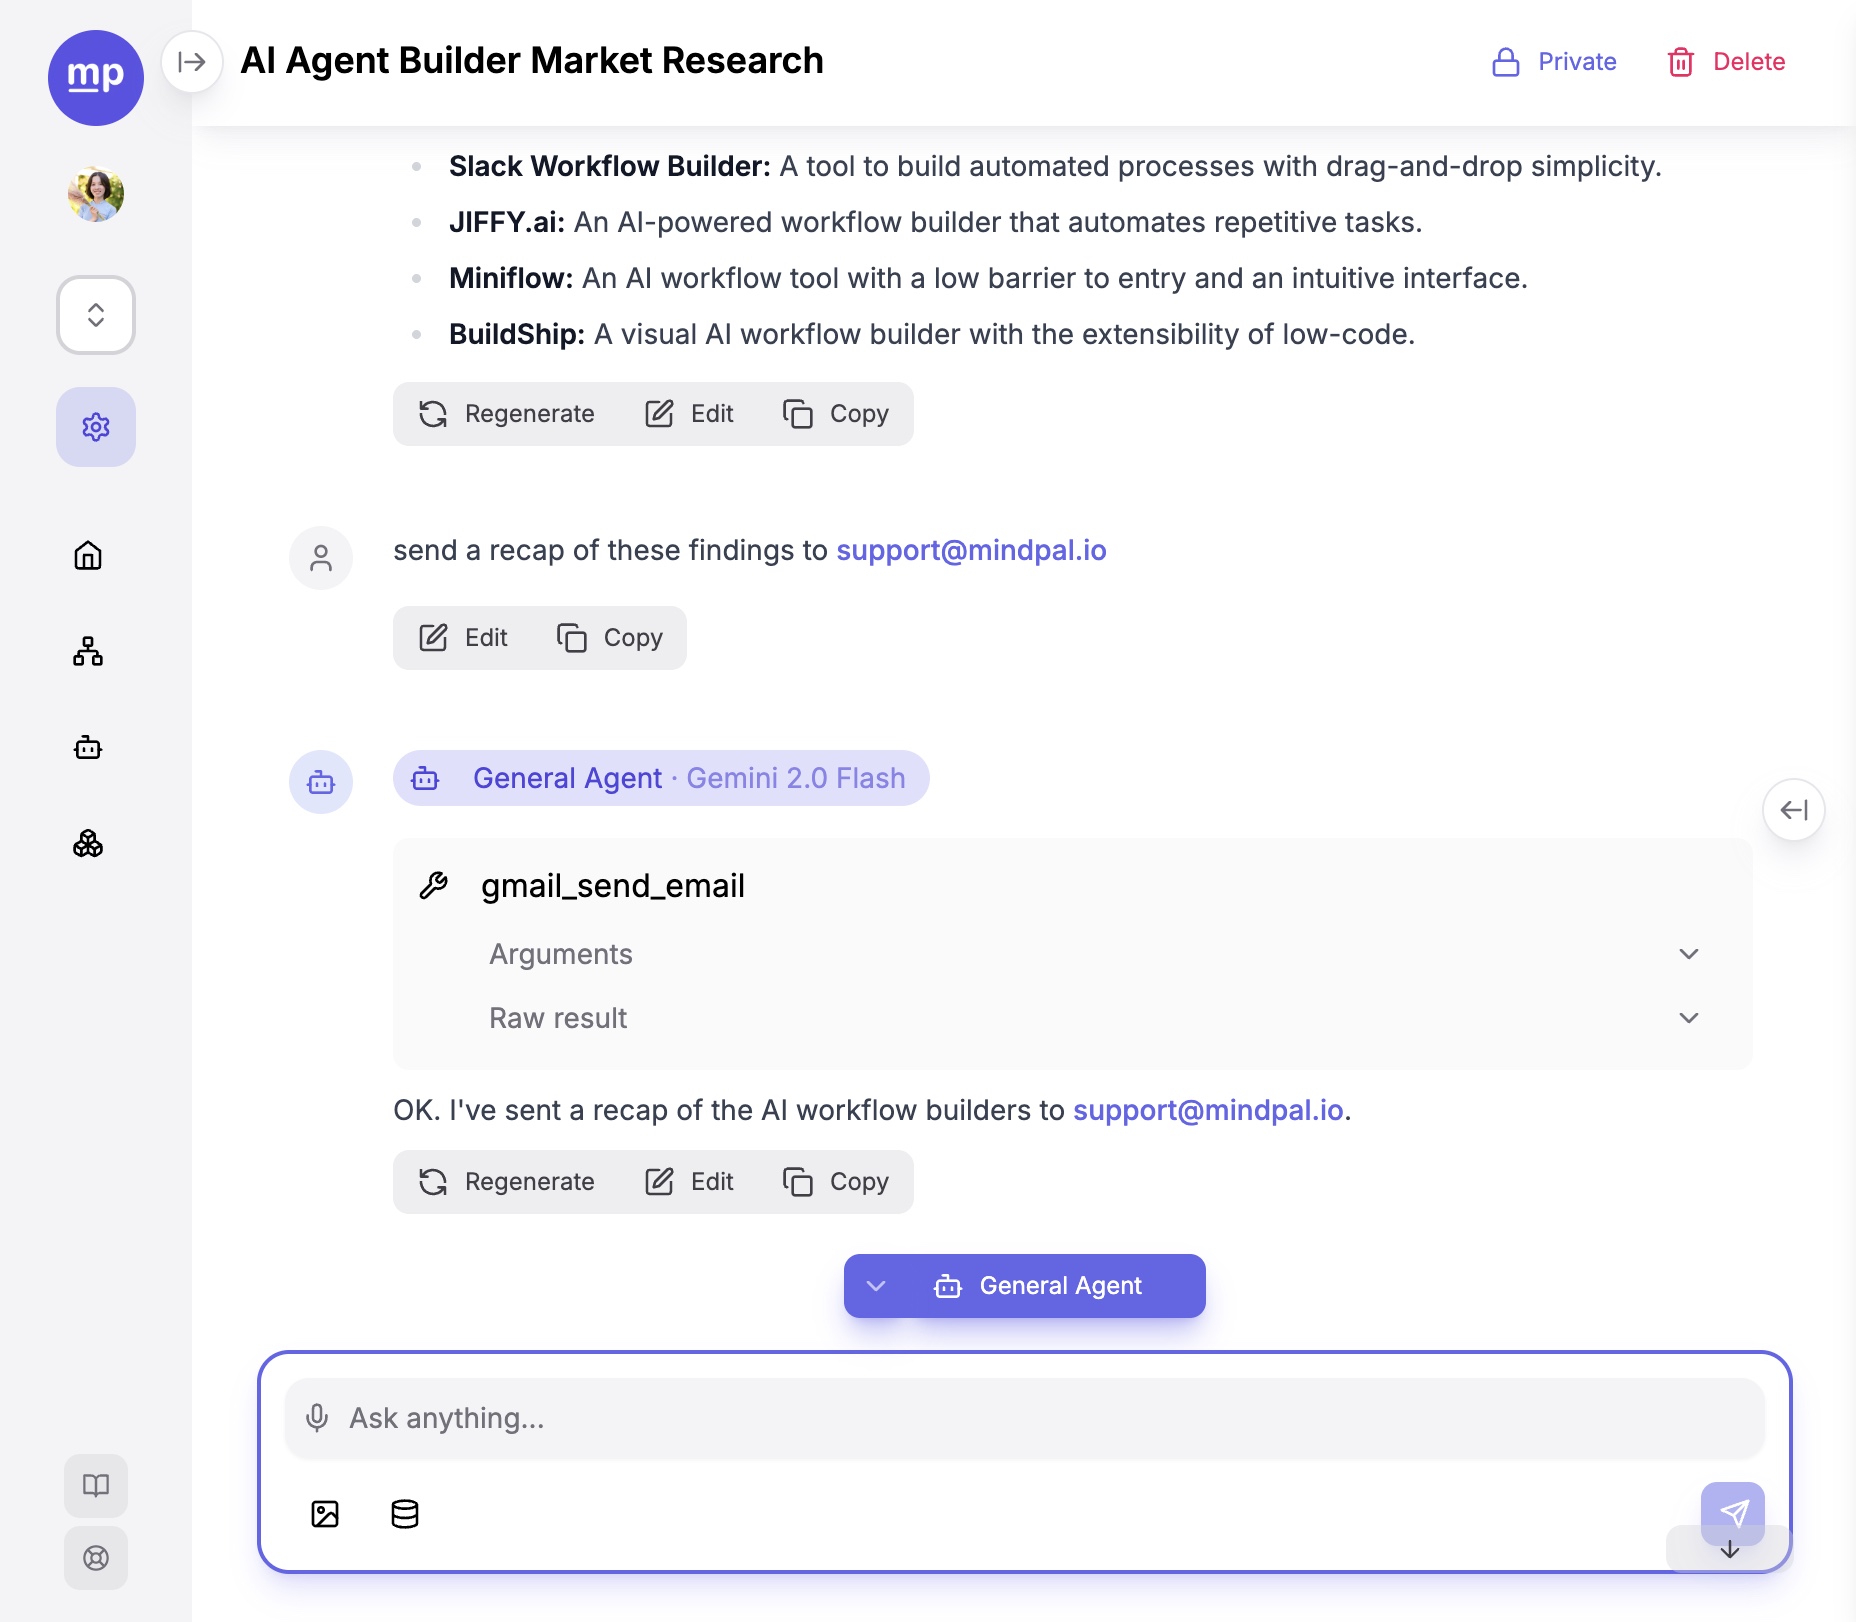Click the 'Slack Workflow Builder:' bullet text
The width and height of the screenshot is (1856, 1622).
click(610, 166)
